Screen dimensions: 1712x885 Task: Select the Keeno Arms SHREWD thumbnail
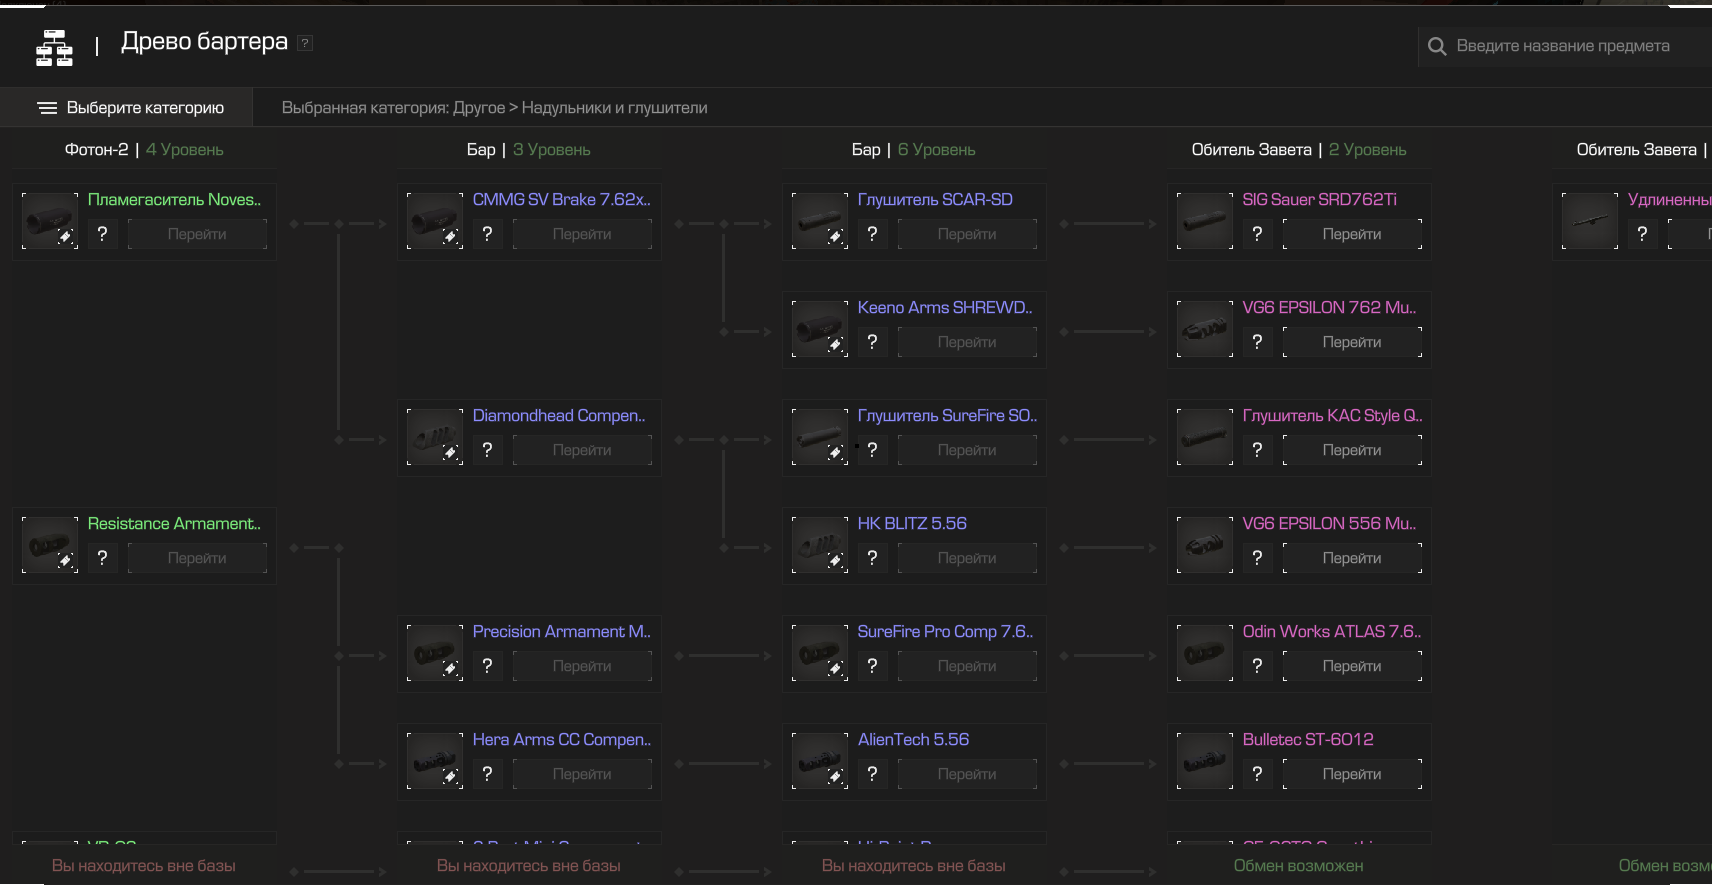pos(820,329)
